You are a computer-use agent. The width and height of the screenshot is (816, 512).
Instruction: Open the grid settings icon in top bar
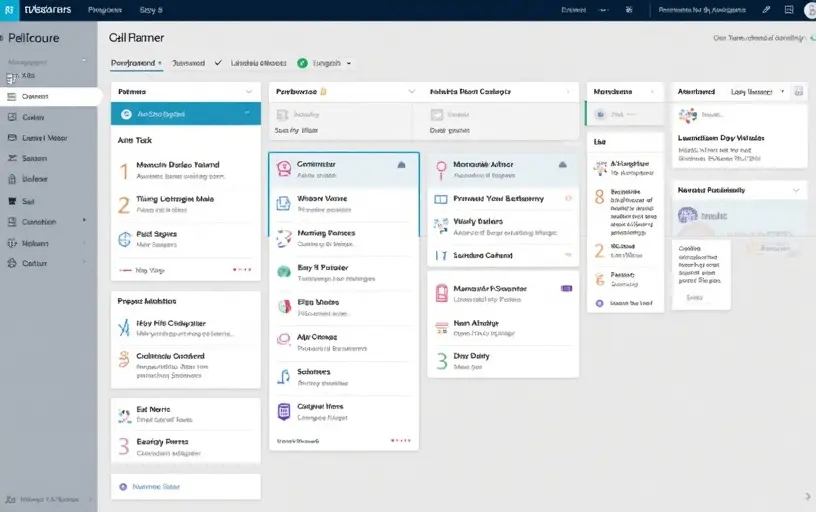(629, 10)
